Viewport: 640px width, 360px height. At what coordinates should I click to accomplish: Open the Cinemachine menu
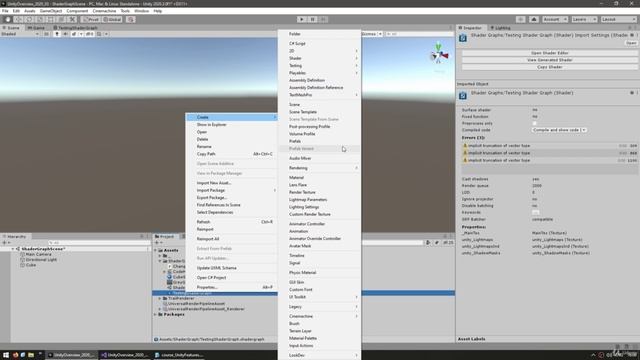(104, 11)
